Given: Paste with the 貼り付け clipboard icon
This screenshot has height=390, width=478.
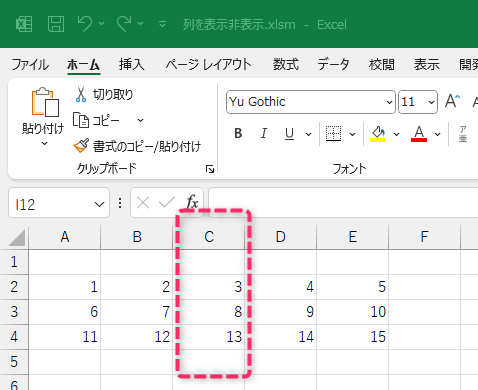Looking at the screenshot, I should [x=45, y=102].
